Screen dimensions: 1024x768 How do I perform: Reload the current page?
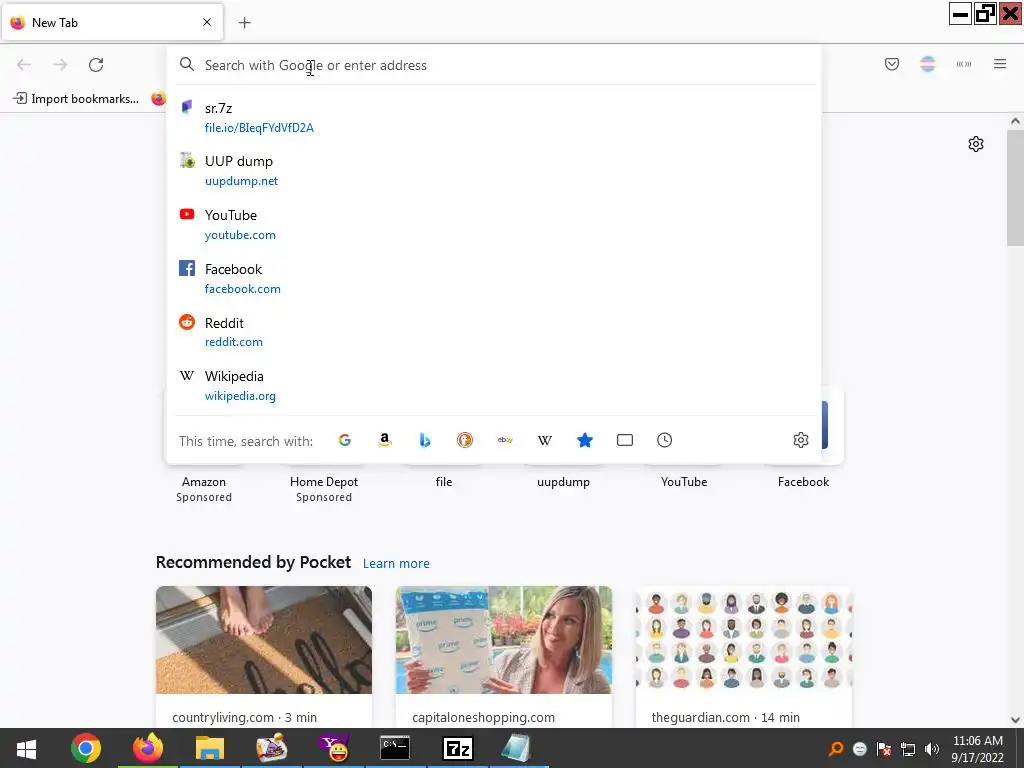tap(96, 65)
